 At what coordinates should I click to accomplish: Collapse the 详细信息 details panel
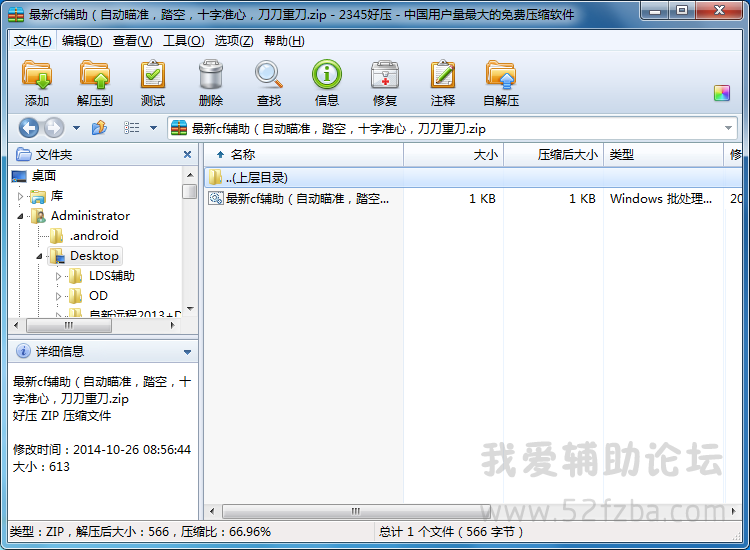tap(188, 352)
